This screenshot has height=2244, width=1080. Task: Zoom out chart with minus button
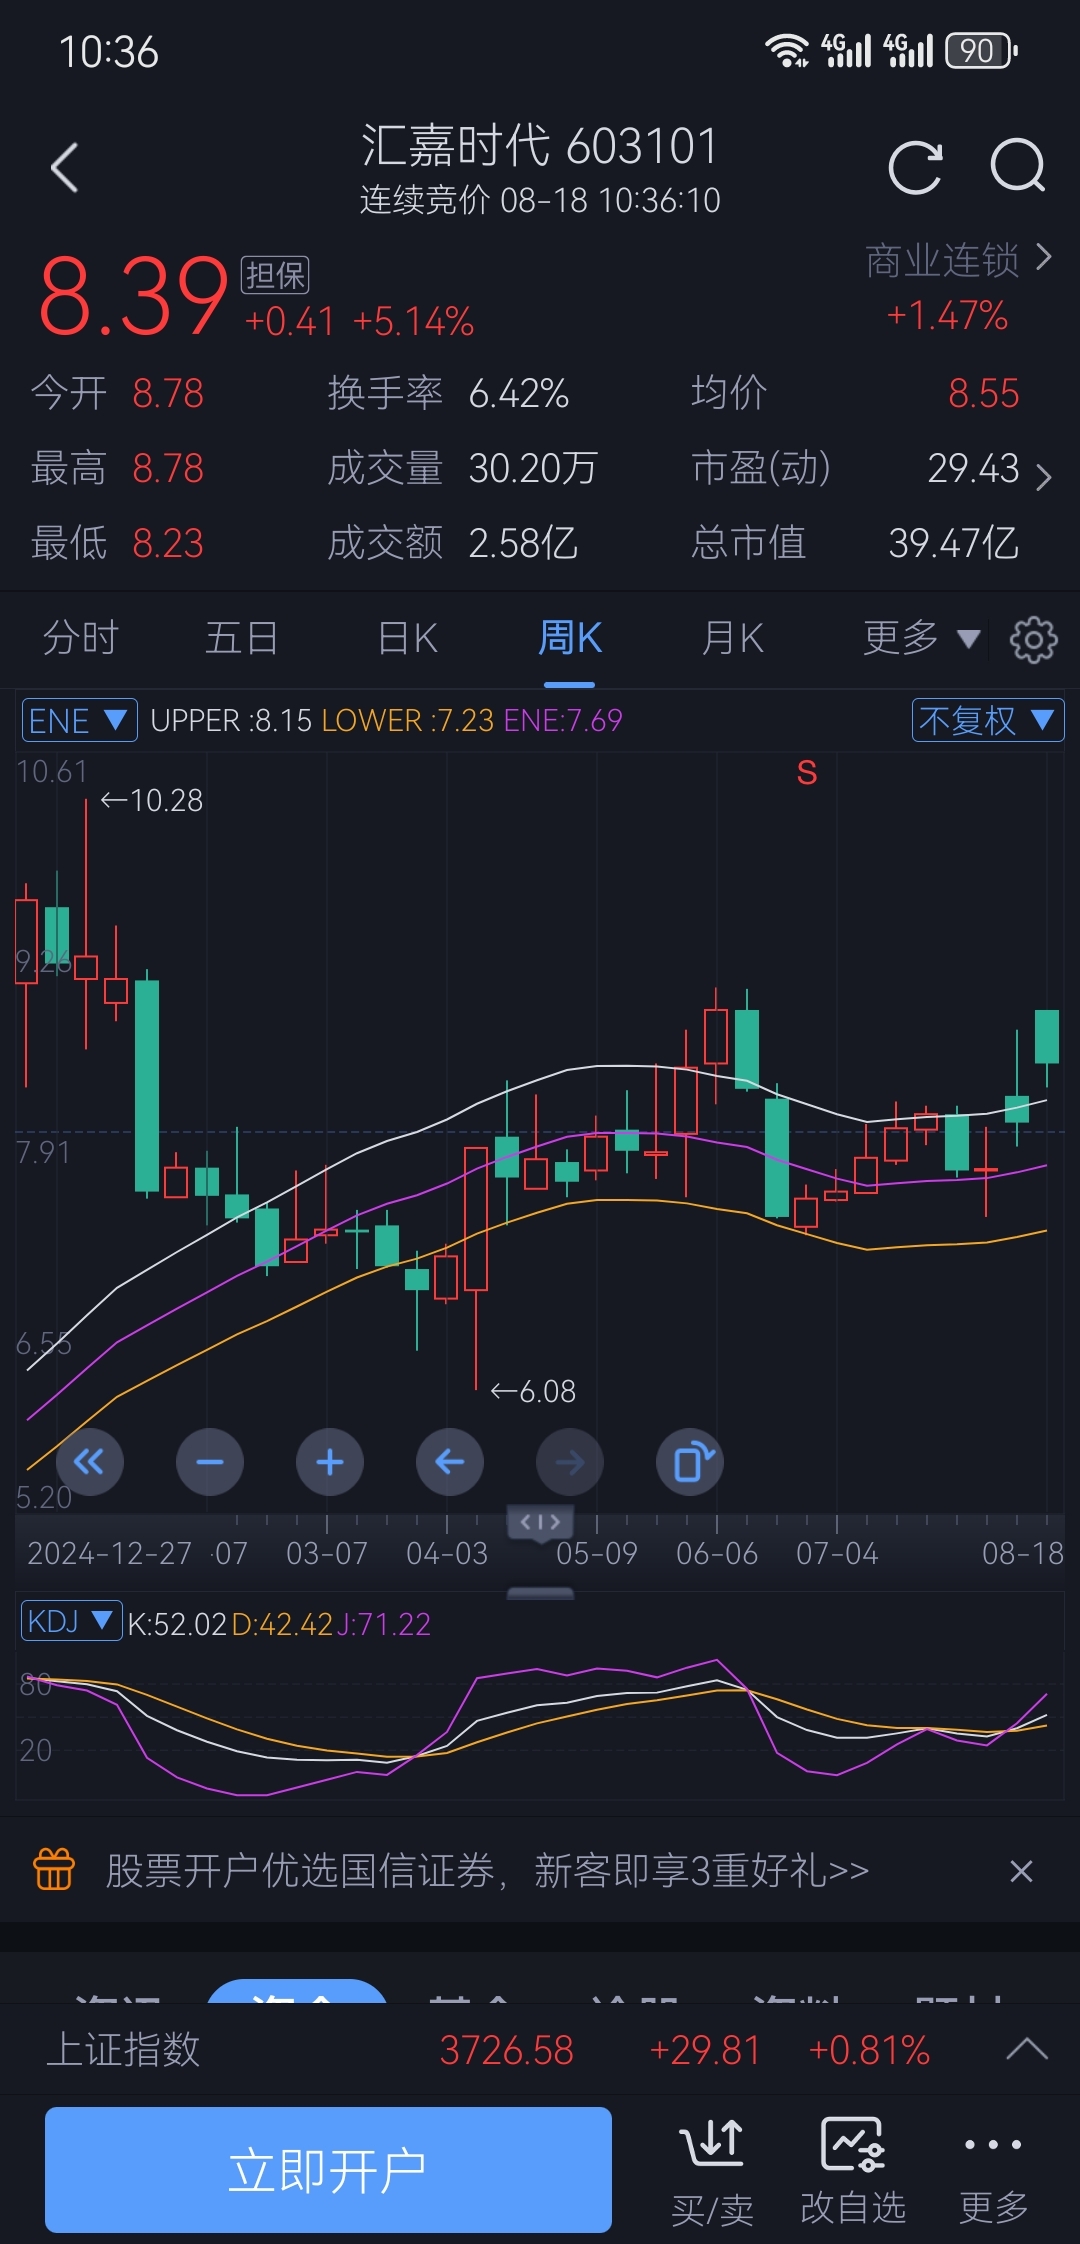pyautogui.click(x=210, y=1462)
